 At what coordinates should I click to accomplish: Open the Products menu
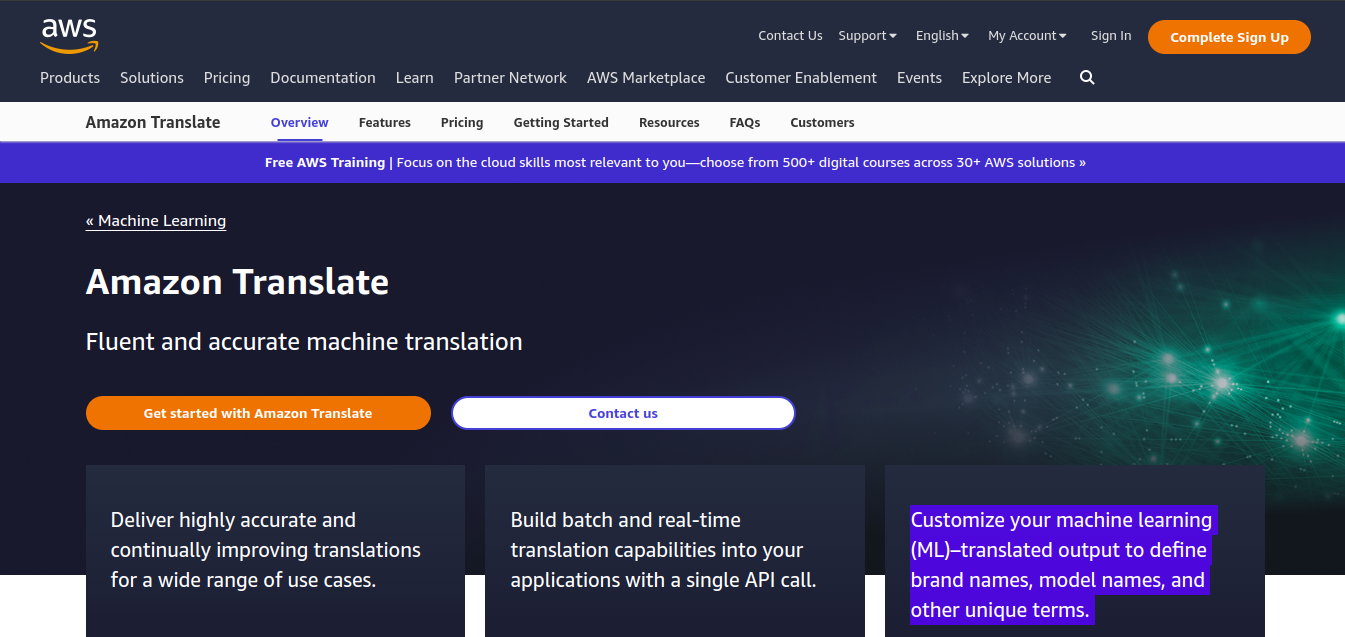click(70, 78)
